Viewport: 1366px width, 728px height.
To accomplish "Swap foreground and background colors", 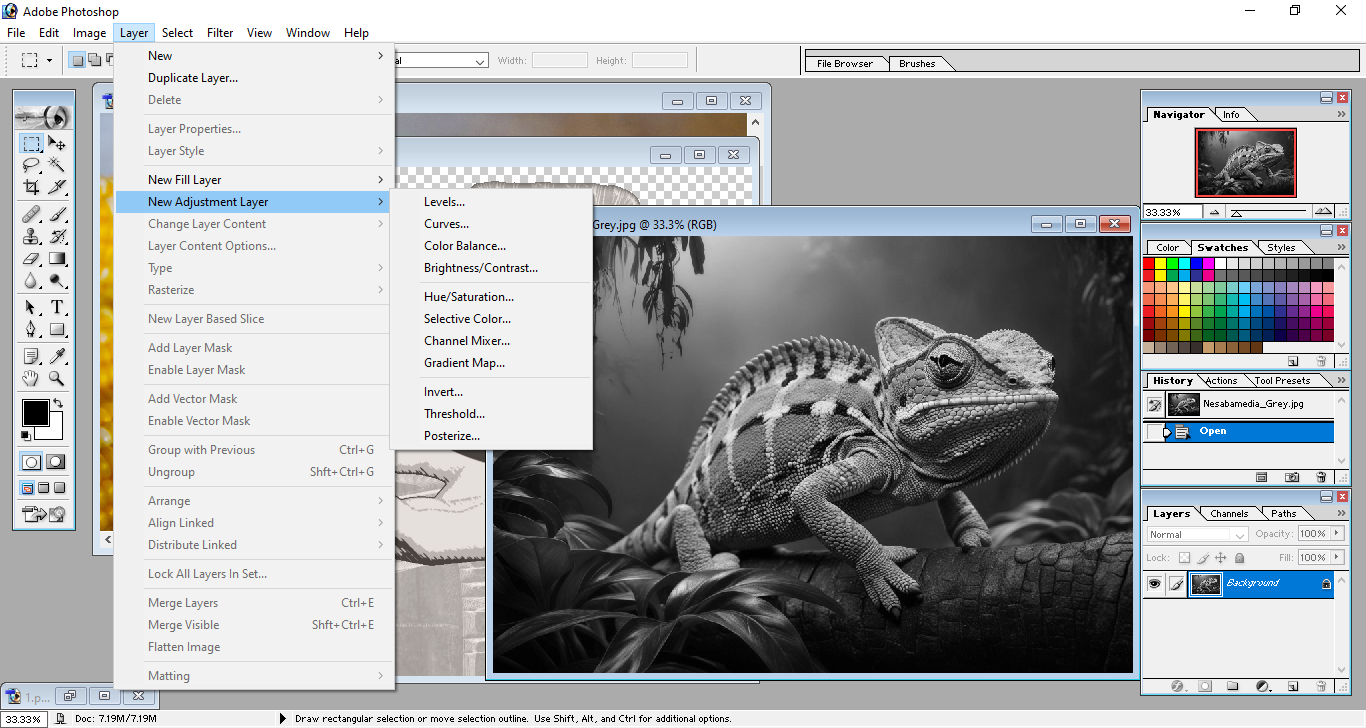I will 57,404.
